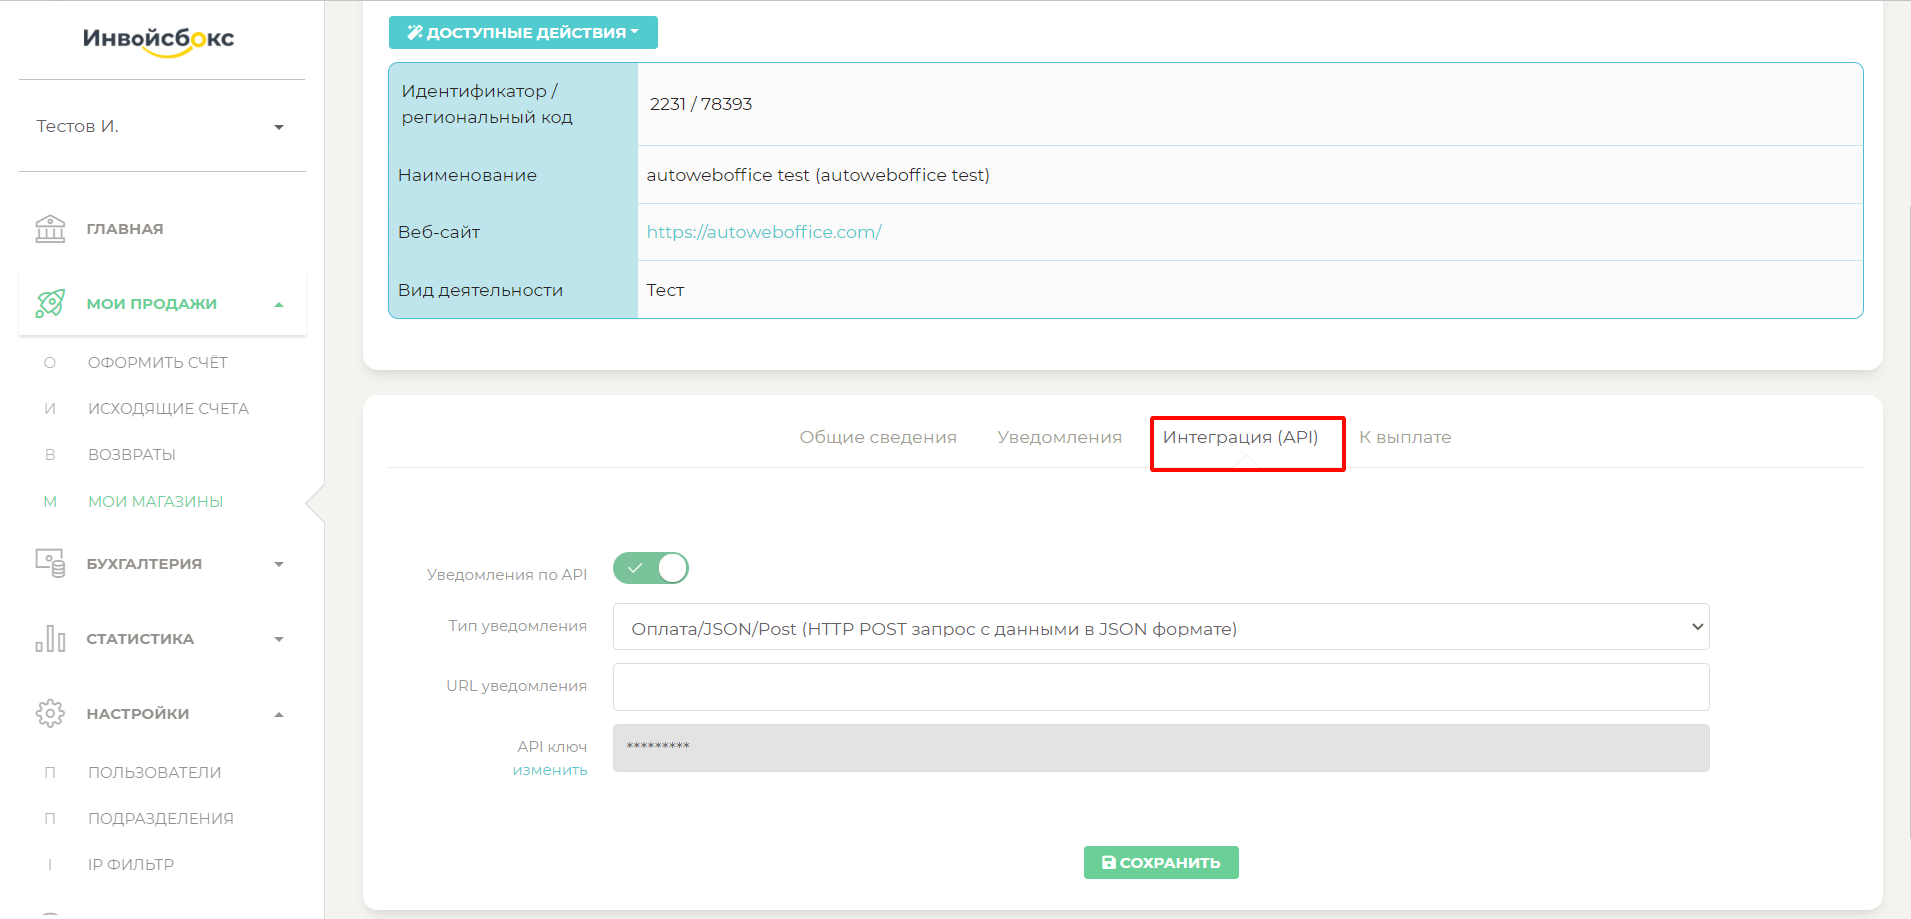Open Исходящие счета in the sidebar
The image size is (1911, 919).
(x=168, y=409)
